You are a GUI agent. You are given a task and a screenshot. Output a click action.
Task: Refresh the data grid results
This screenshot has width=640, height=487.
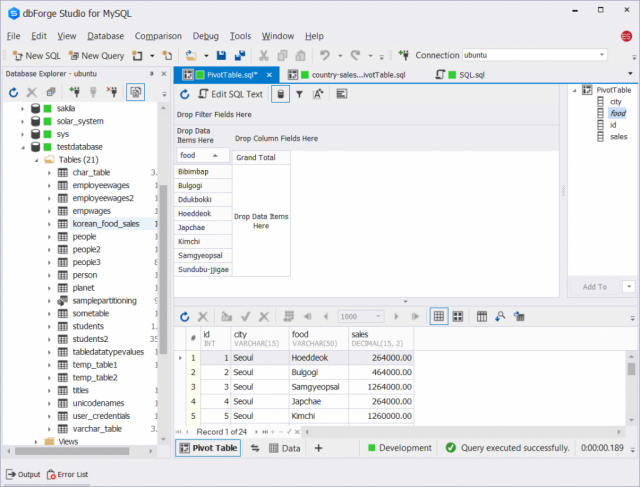pyautogui.click(x=184, y=317)
